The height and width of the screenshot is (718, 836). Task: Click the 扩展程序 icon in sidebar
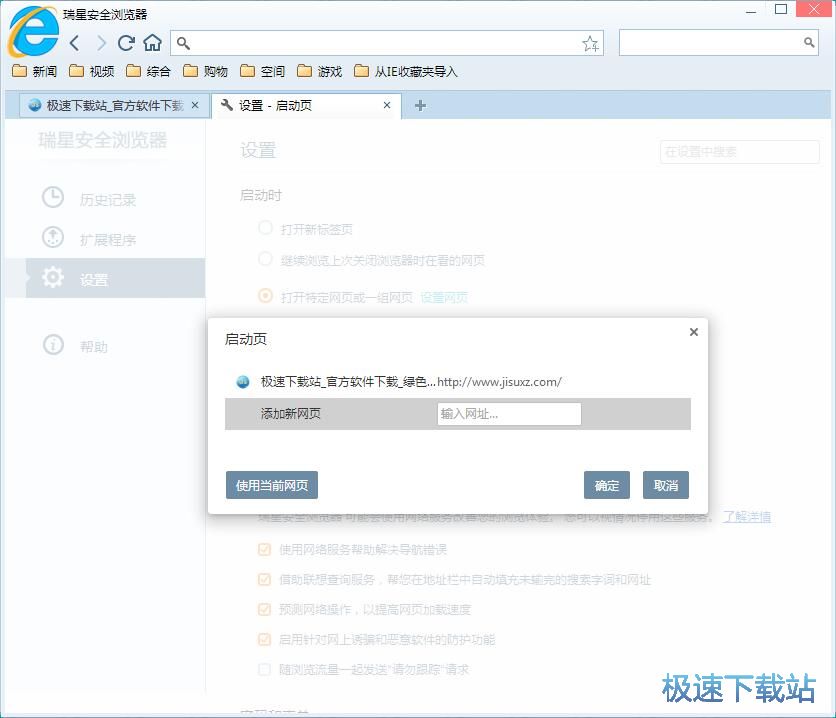tap(53, 237)
